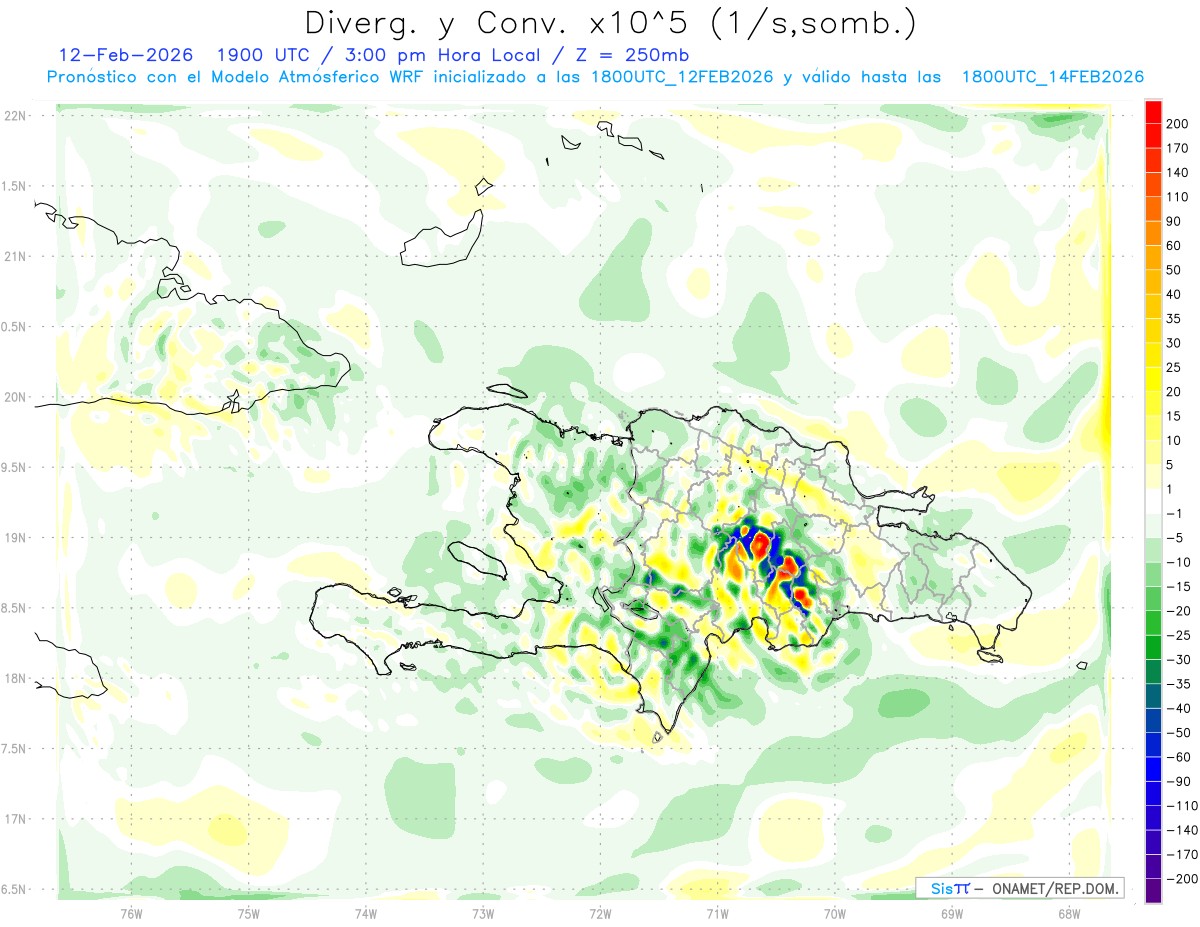Click the longitude label 76W
1200x927 pixels.
(x=131, y=913)
